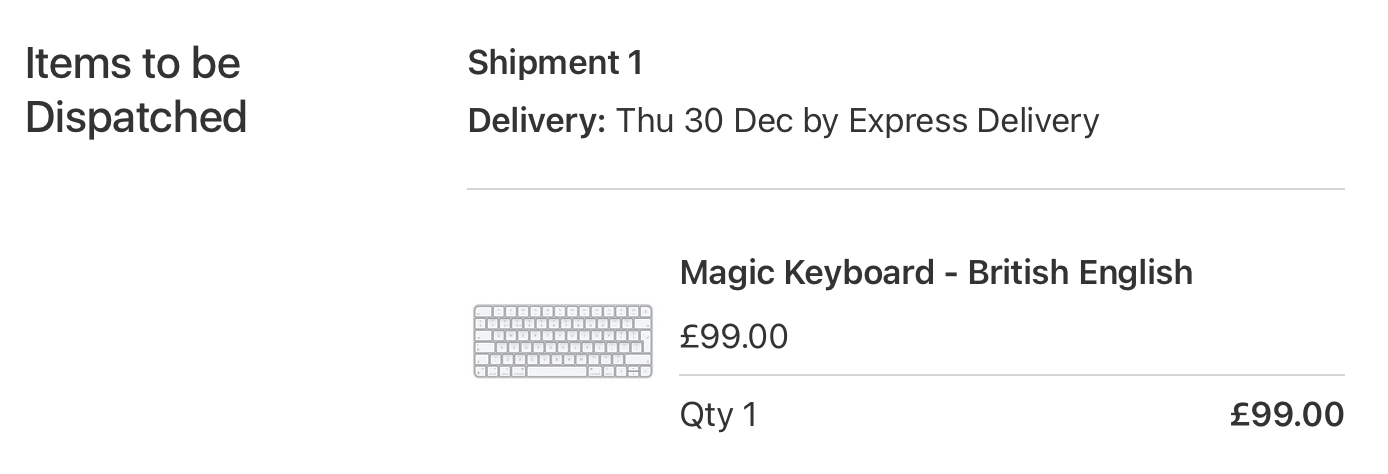Click the Magic Keyboard product thumbnail image
This screenshot has height=474, width=1388.
coord(562,341)
